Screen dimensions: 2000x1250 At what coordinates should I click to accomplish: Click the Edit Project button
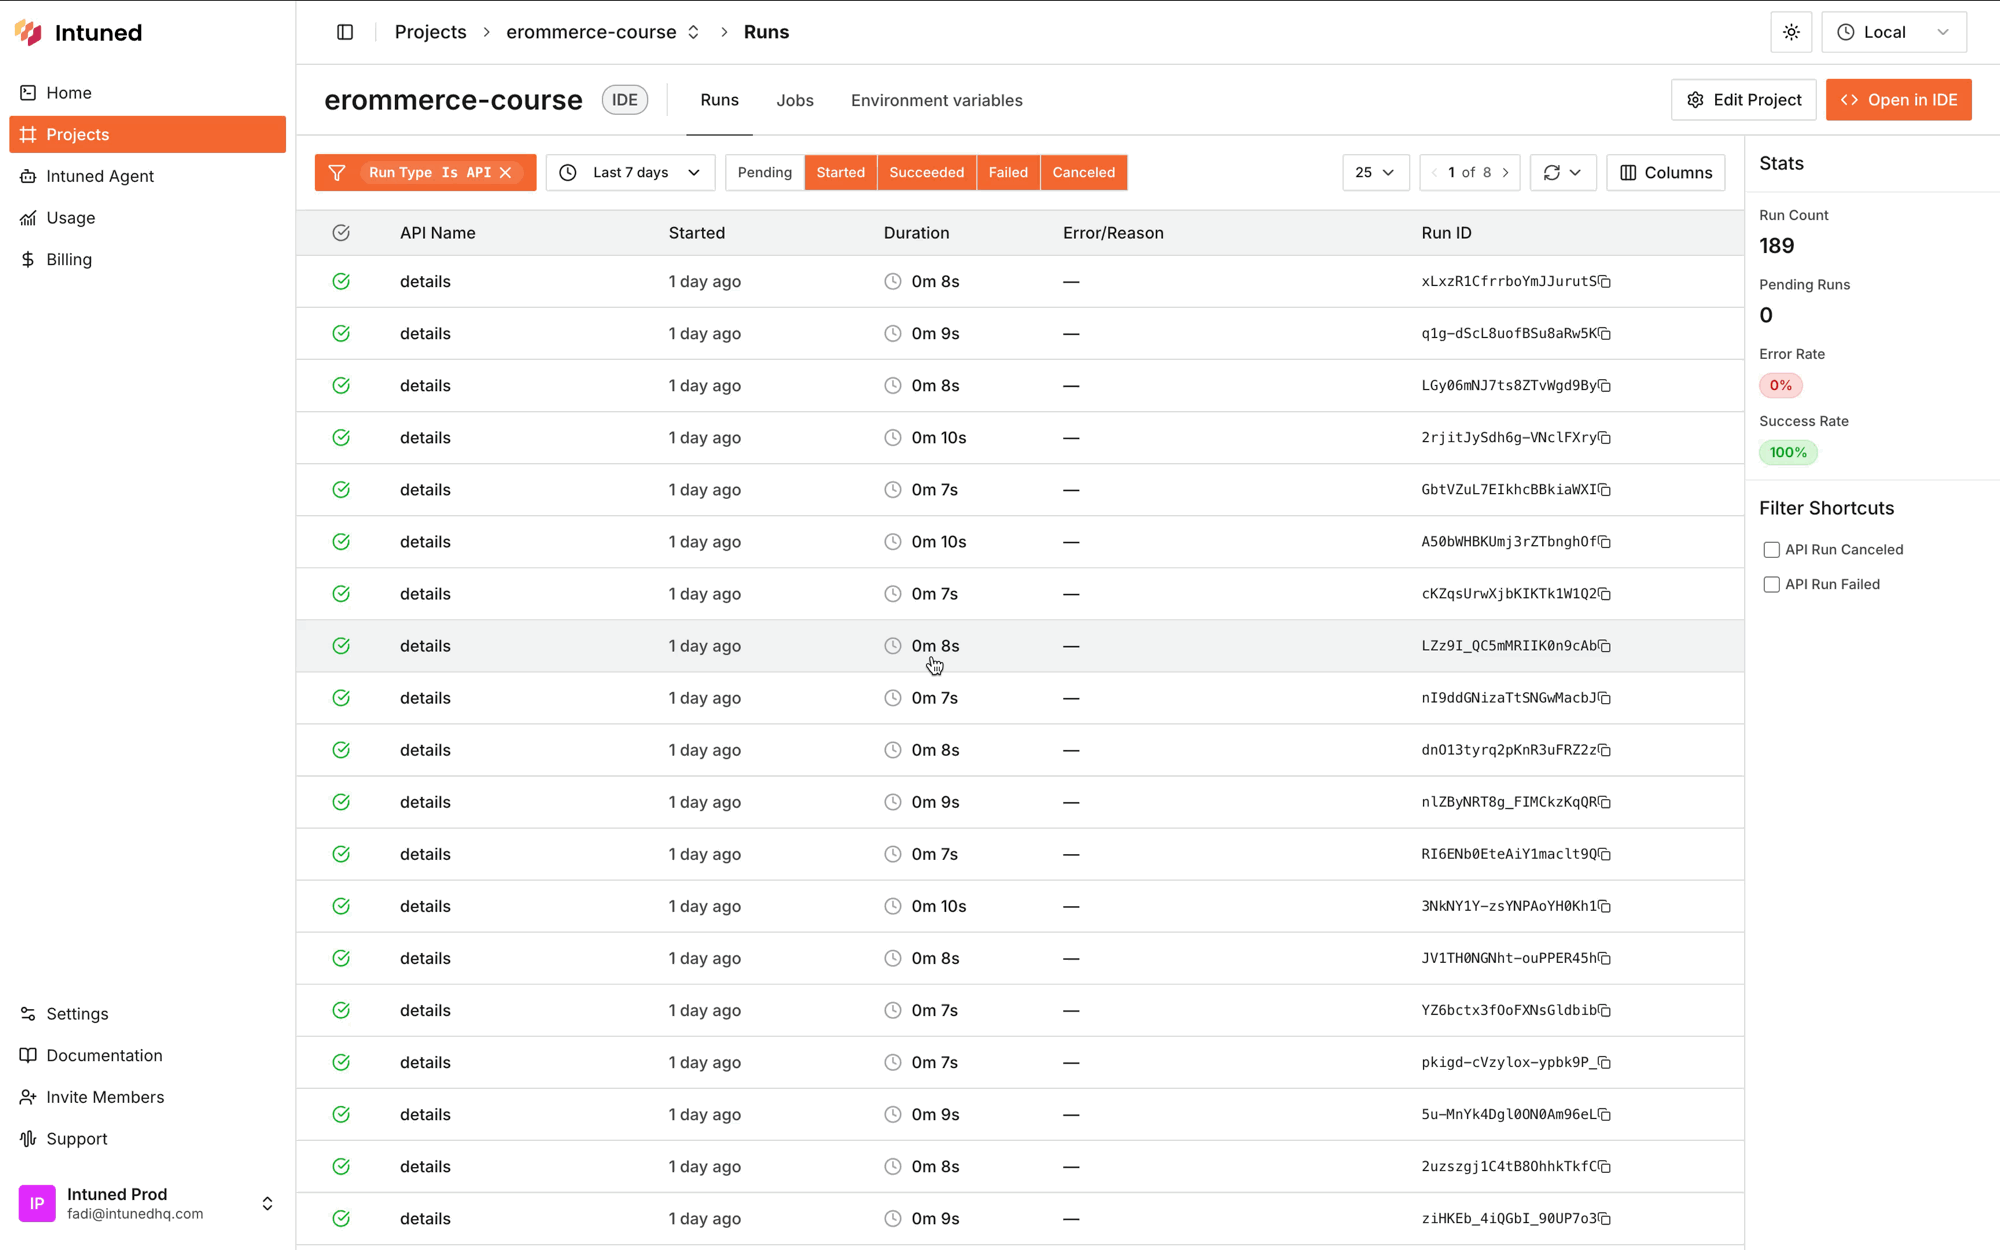1743,99
